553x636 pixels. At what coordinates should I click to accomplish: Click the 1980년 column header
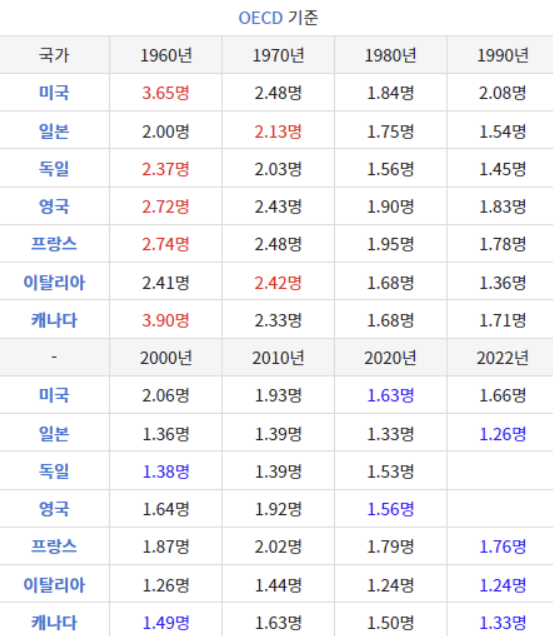(x=390, y=55)
